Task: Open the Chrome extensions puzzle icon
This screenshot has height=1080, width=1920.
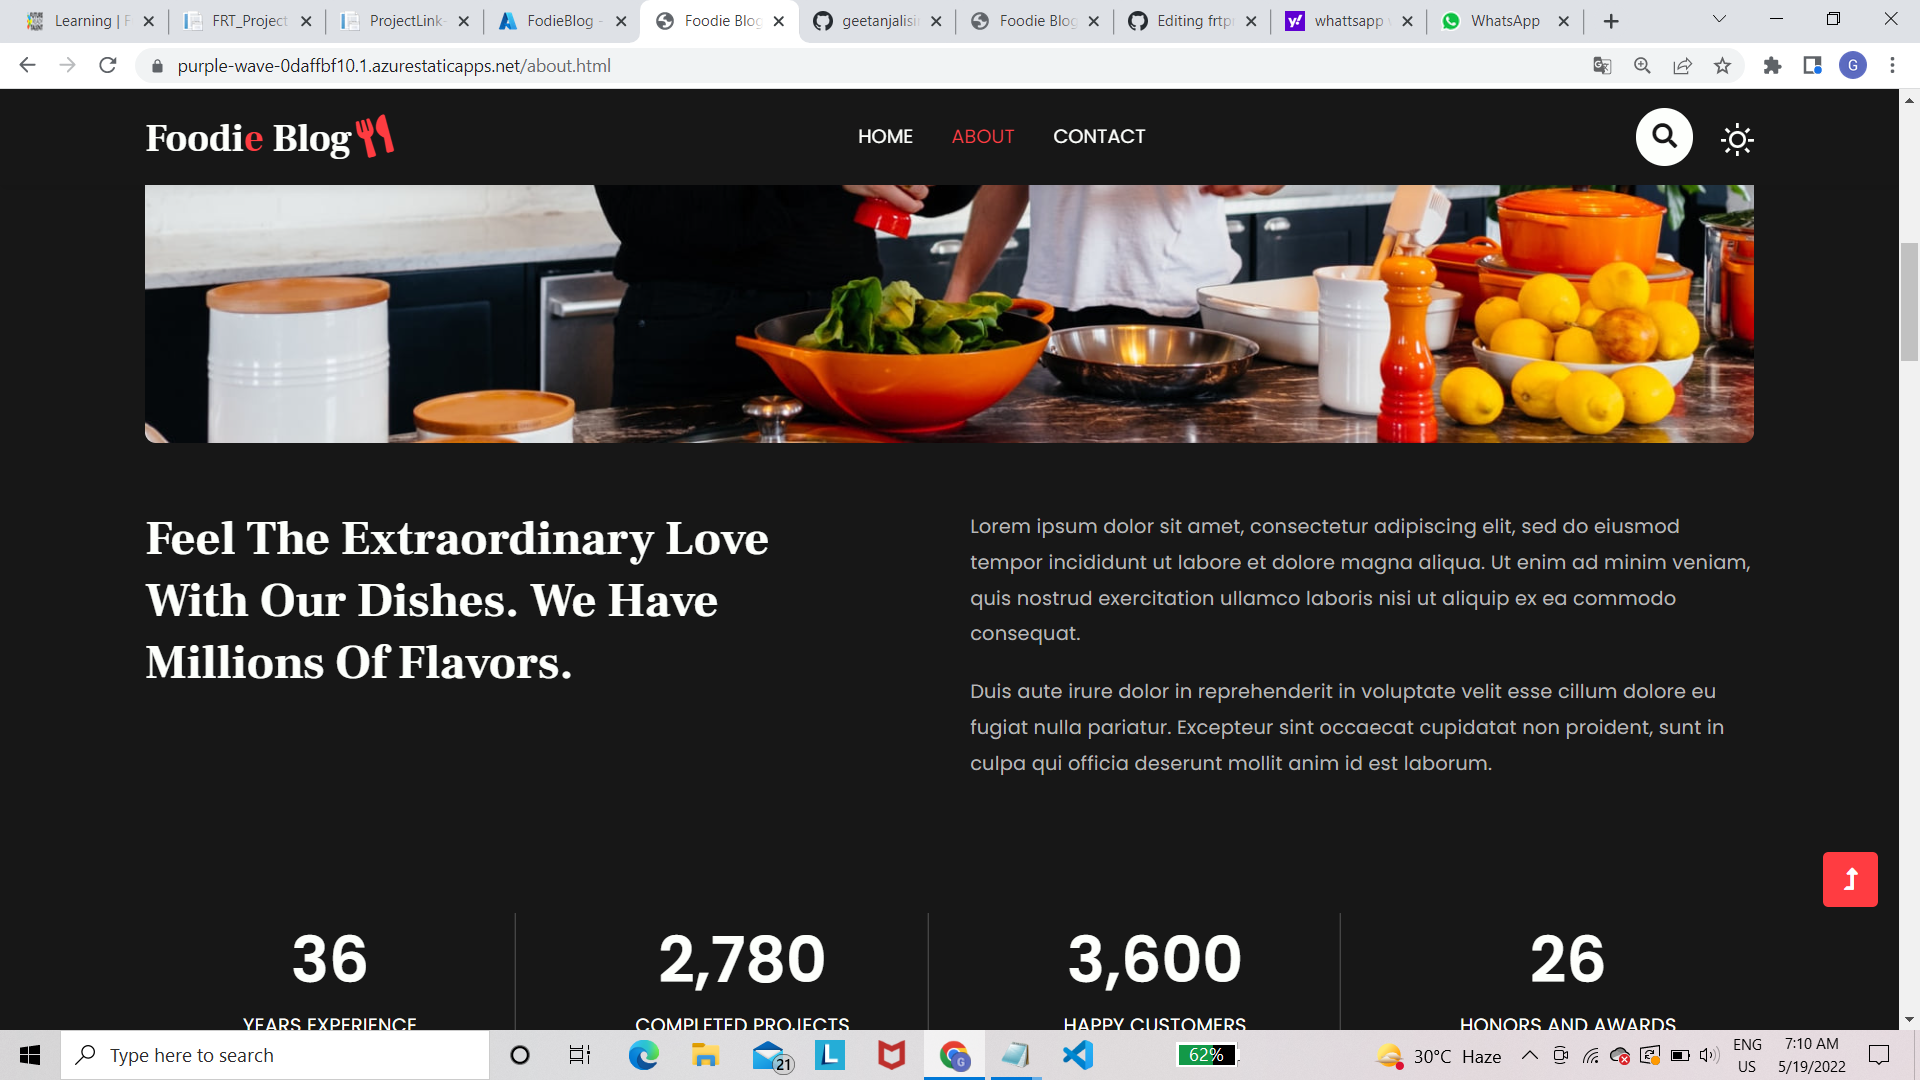Action: (1772, 66)
